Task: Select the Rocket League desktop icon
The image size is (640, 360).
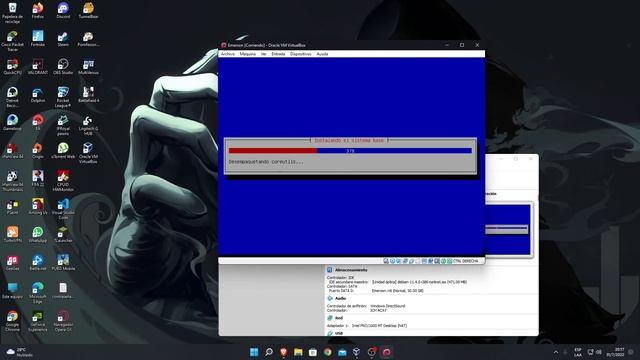Action: [x=63, y=97]
